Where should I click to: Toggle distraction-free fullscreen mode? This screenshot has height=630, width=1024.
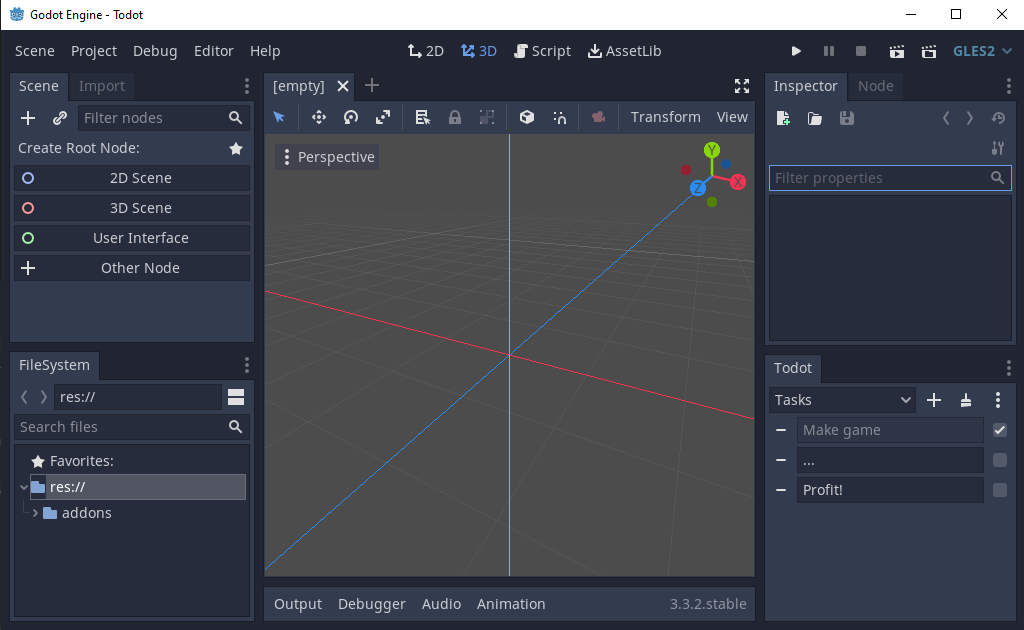[x=742, y=86]
